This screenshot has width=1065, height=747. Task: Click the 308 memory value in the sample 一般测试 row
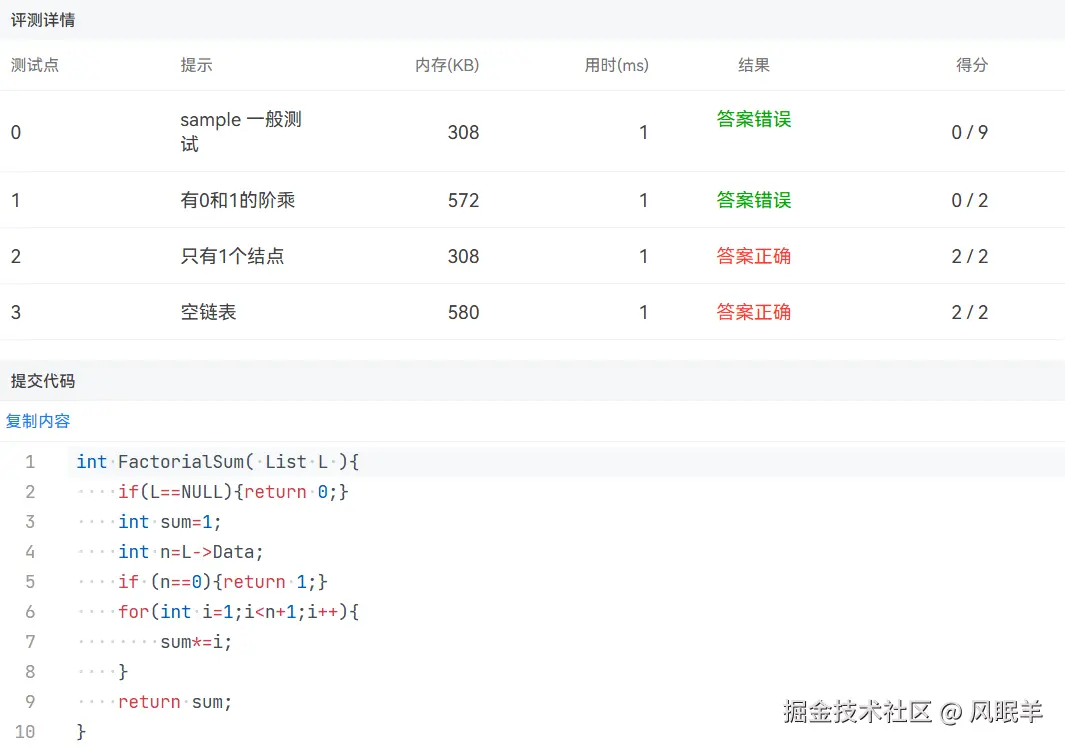pyautogui.click(x=463, y=132)
